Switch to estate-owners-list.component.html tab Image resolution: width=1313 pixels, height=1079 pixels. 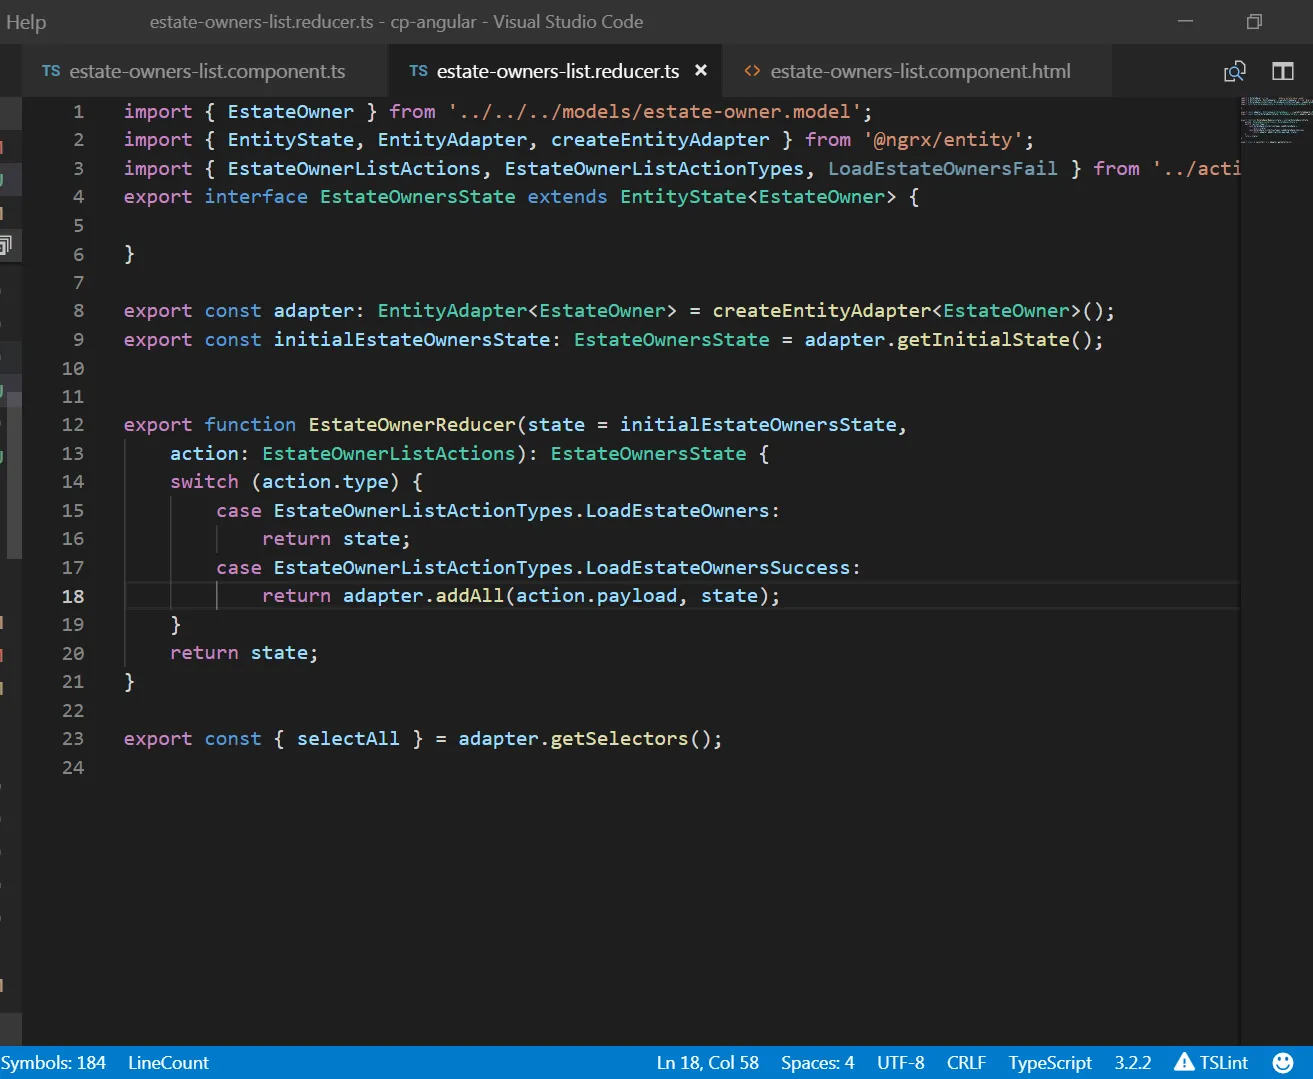pos(919,71)
